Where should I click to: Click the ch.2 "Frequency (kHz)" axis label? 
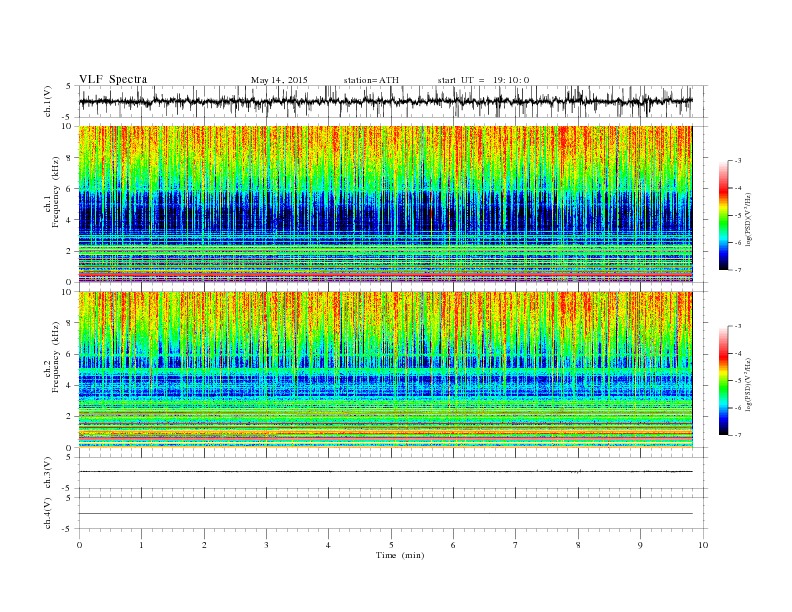pos(56,357)
